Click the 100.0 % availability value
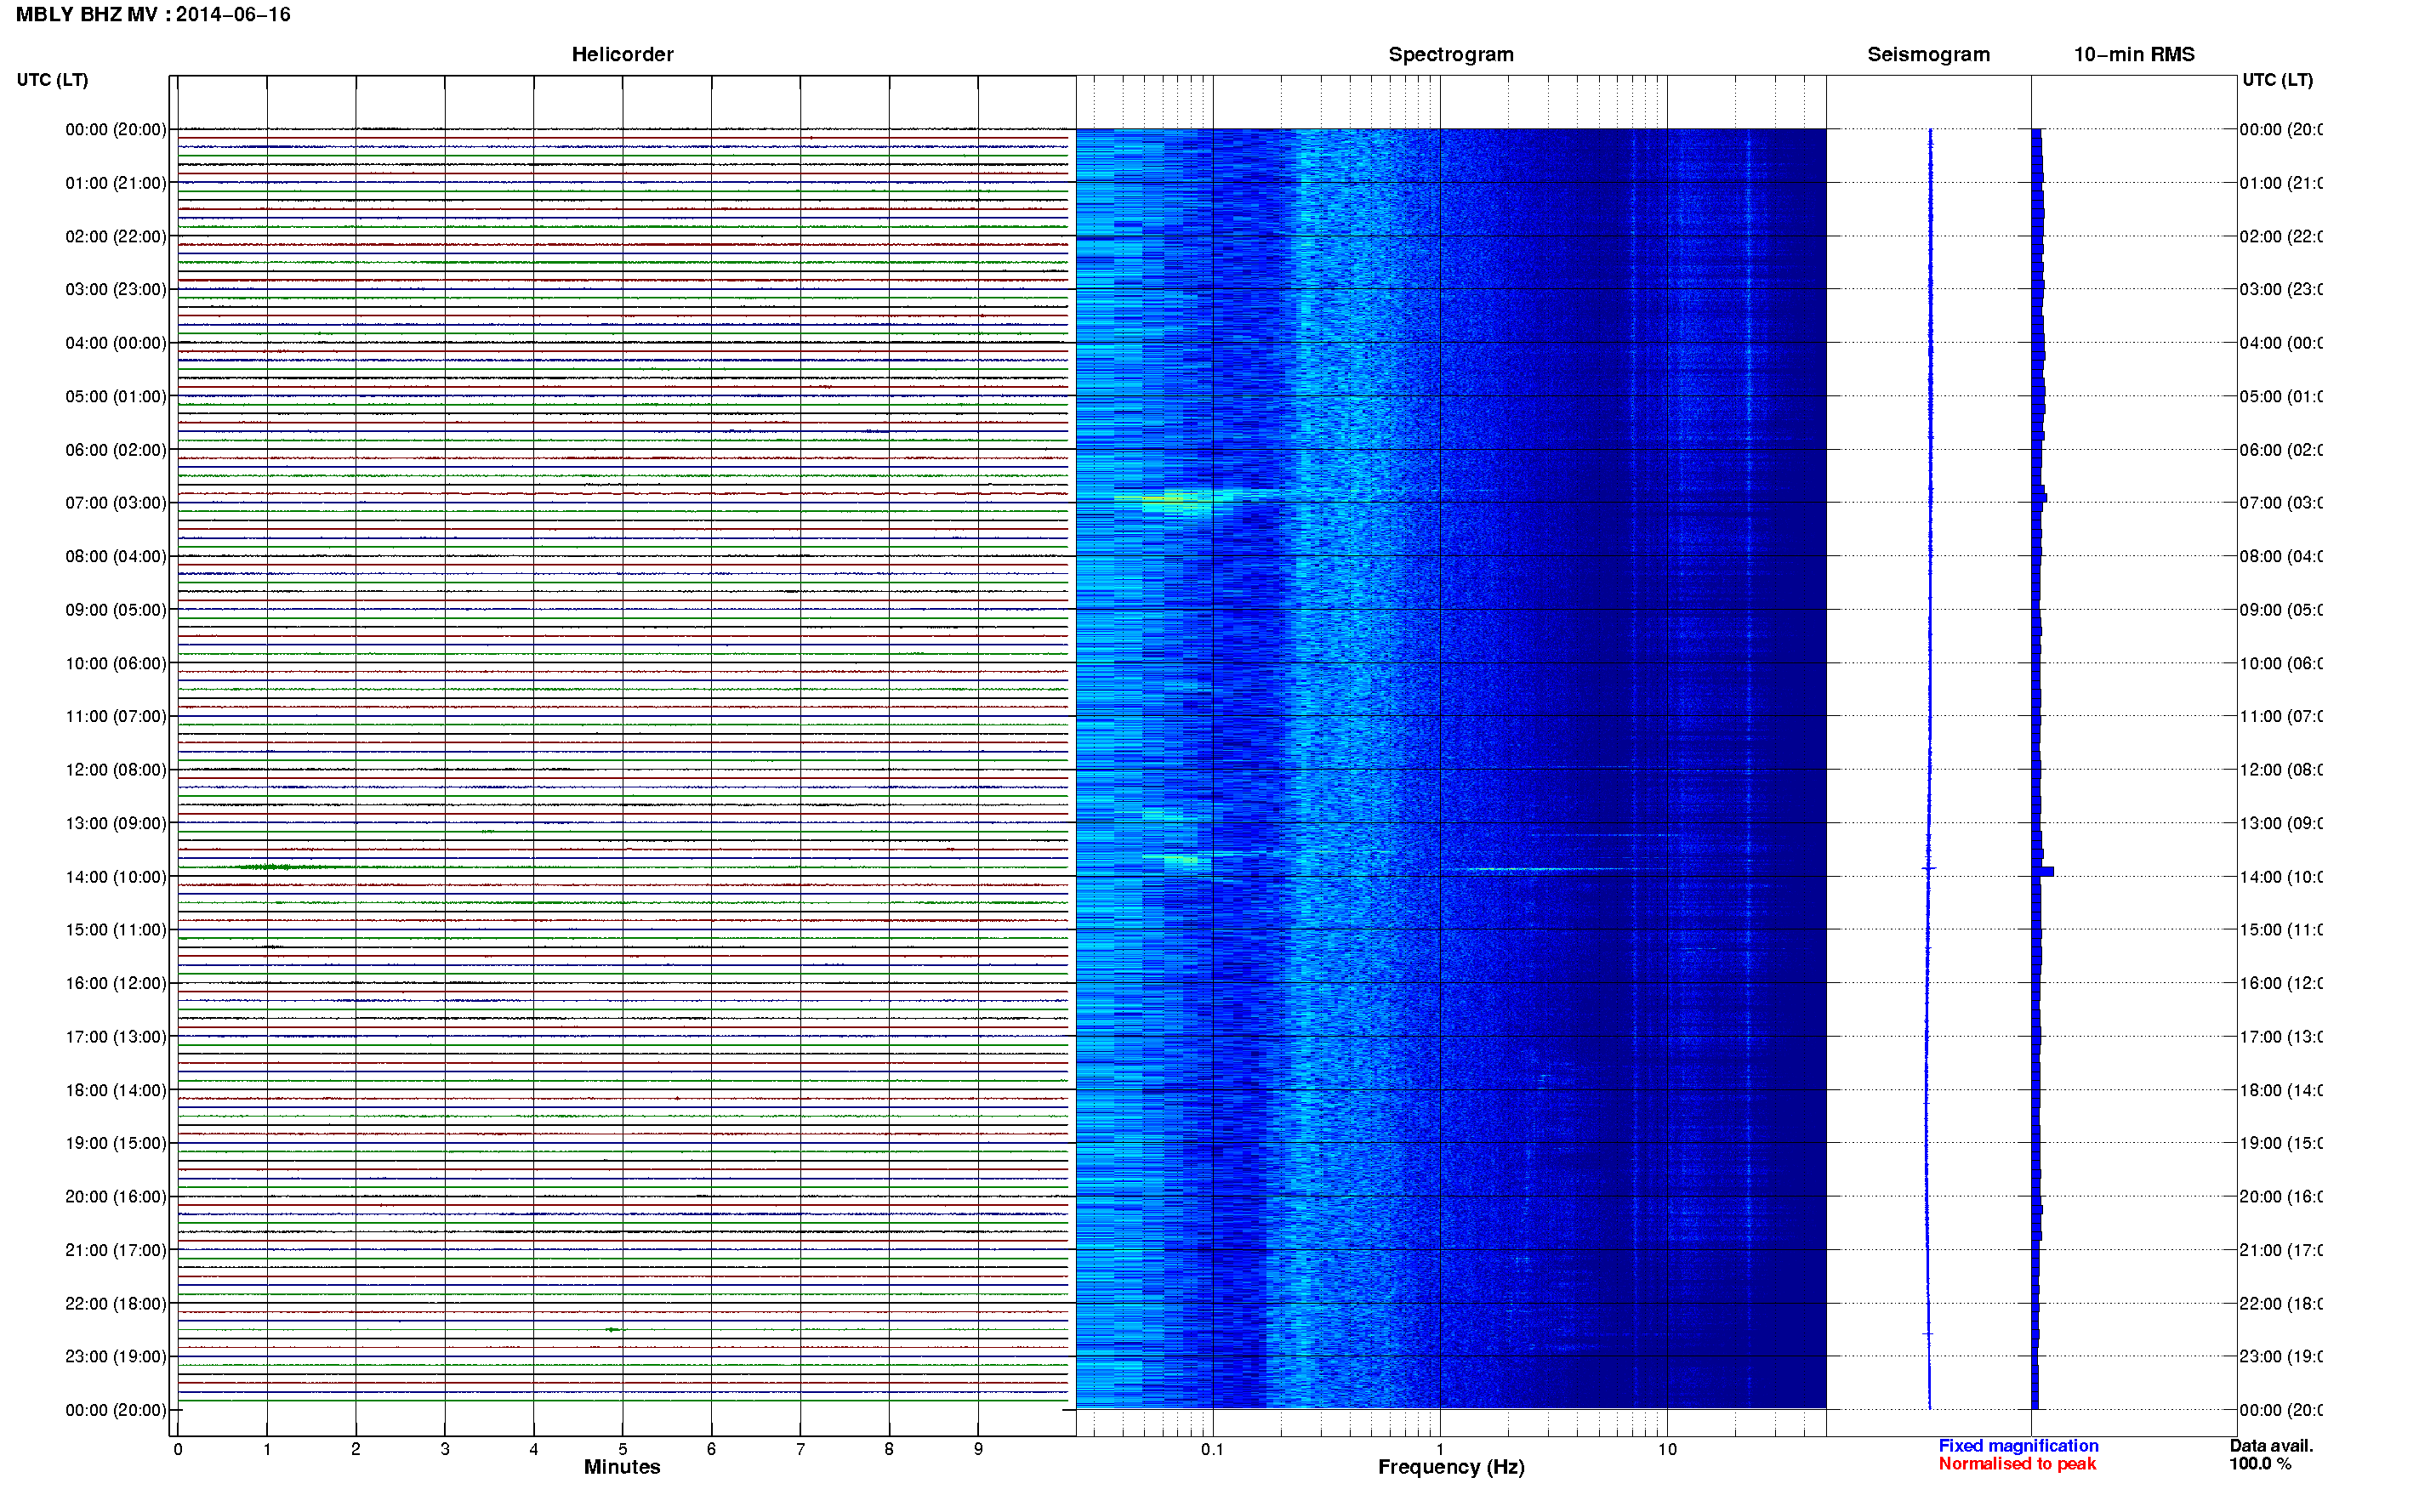The height and width of the screenshot is (1512, 2419). (2260, 1464)
